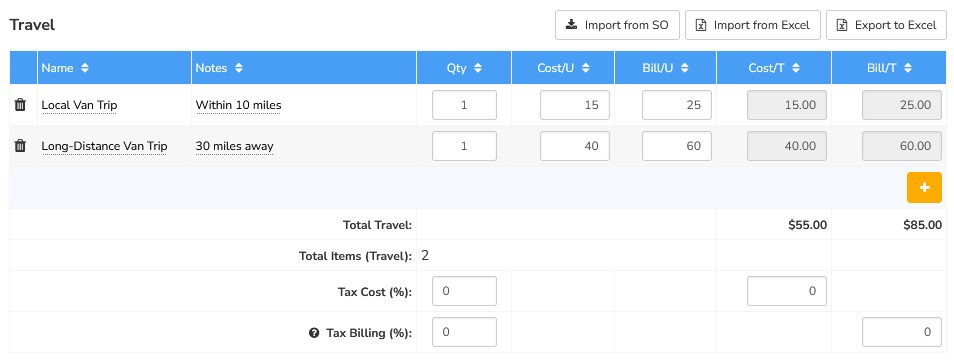Click Import from Excel button
954x361 pixels.
click(753, 25)
